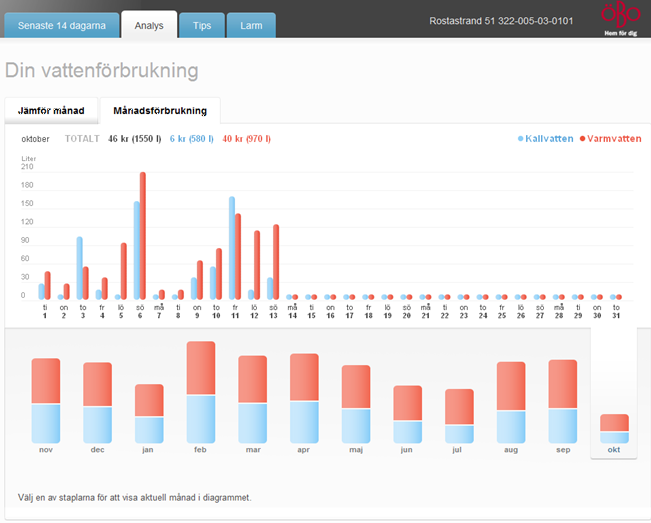Open the Senaste 14 dagarna tab
Image resolution: width=651 pixels, height=523 pixels.
click(x=60, y=24)
